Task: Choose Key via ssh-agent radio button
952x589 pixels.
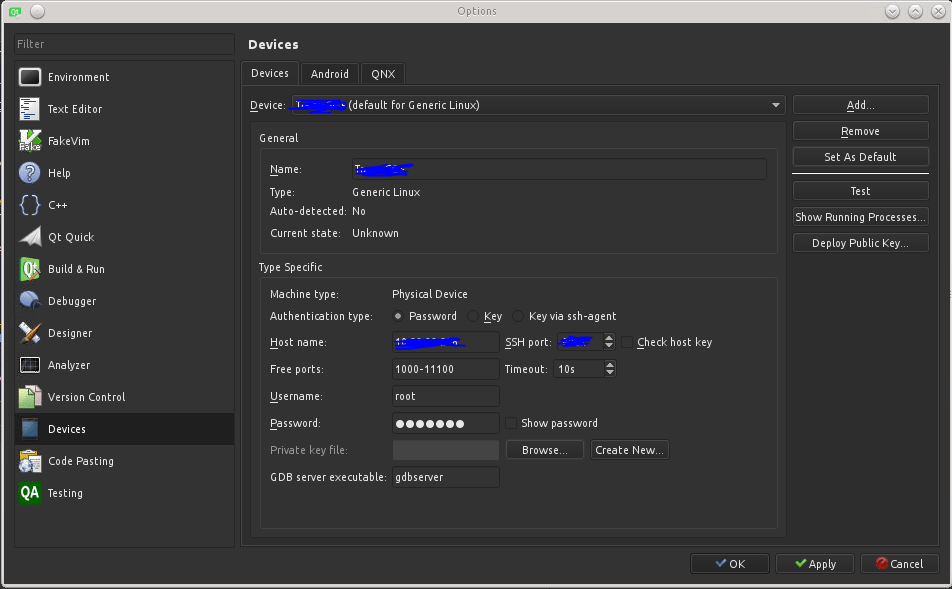Action: point(518,316)
